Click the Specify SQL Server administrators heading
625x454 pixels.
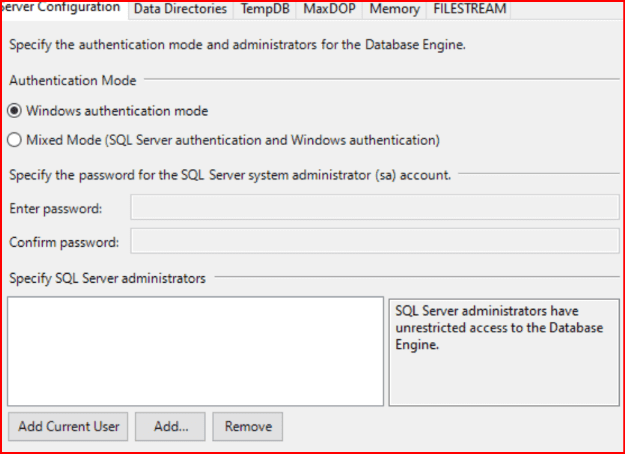pos(107,278)
